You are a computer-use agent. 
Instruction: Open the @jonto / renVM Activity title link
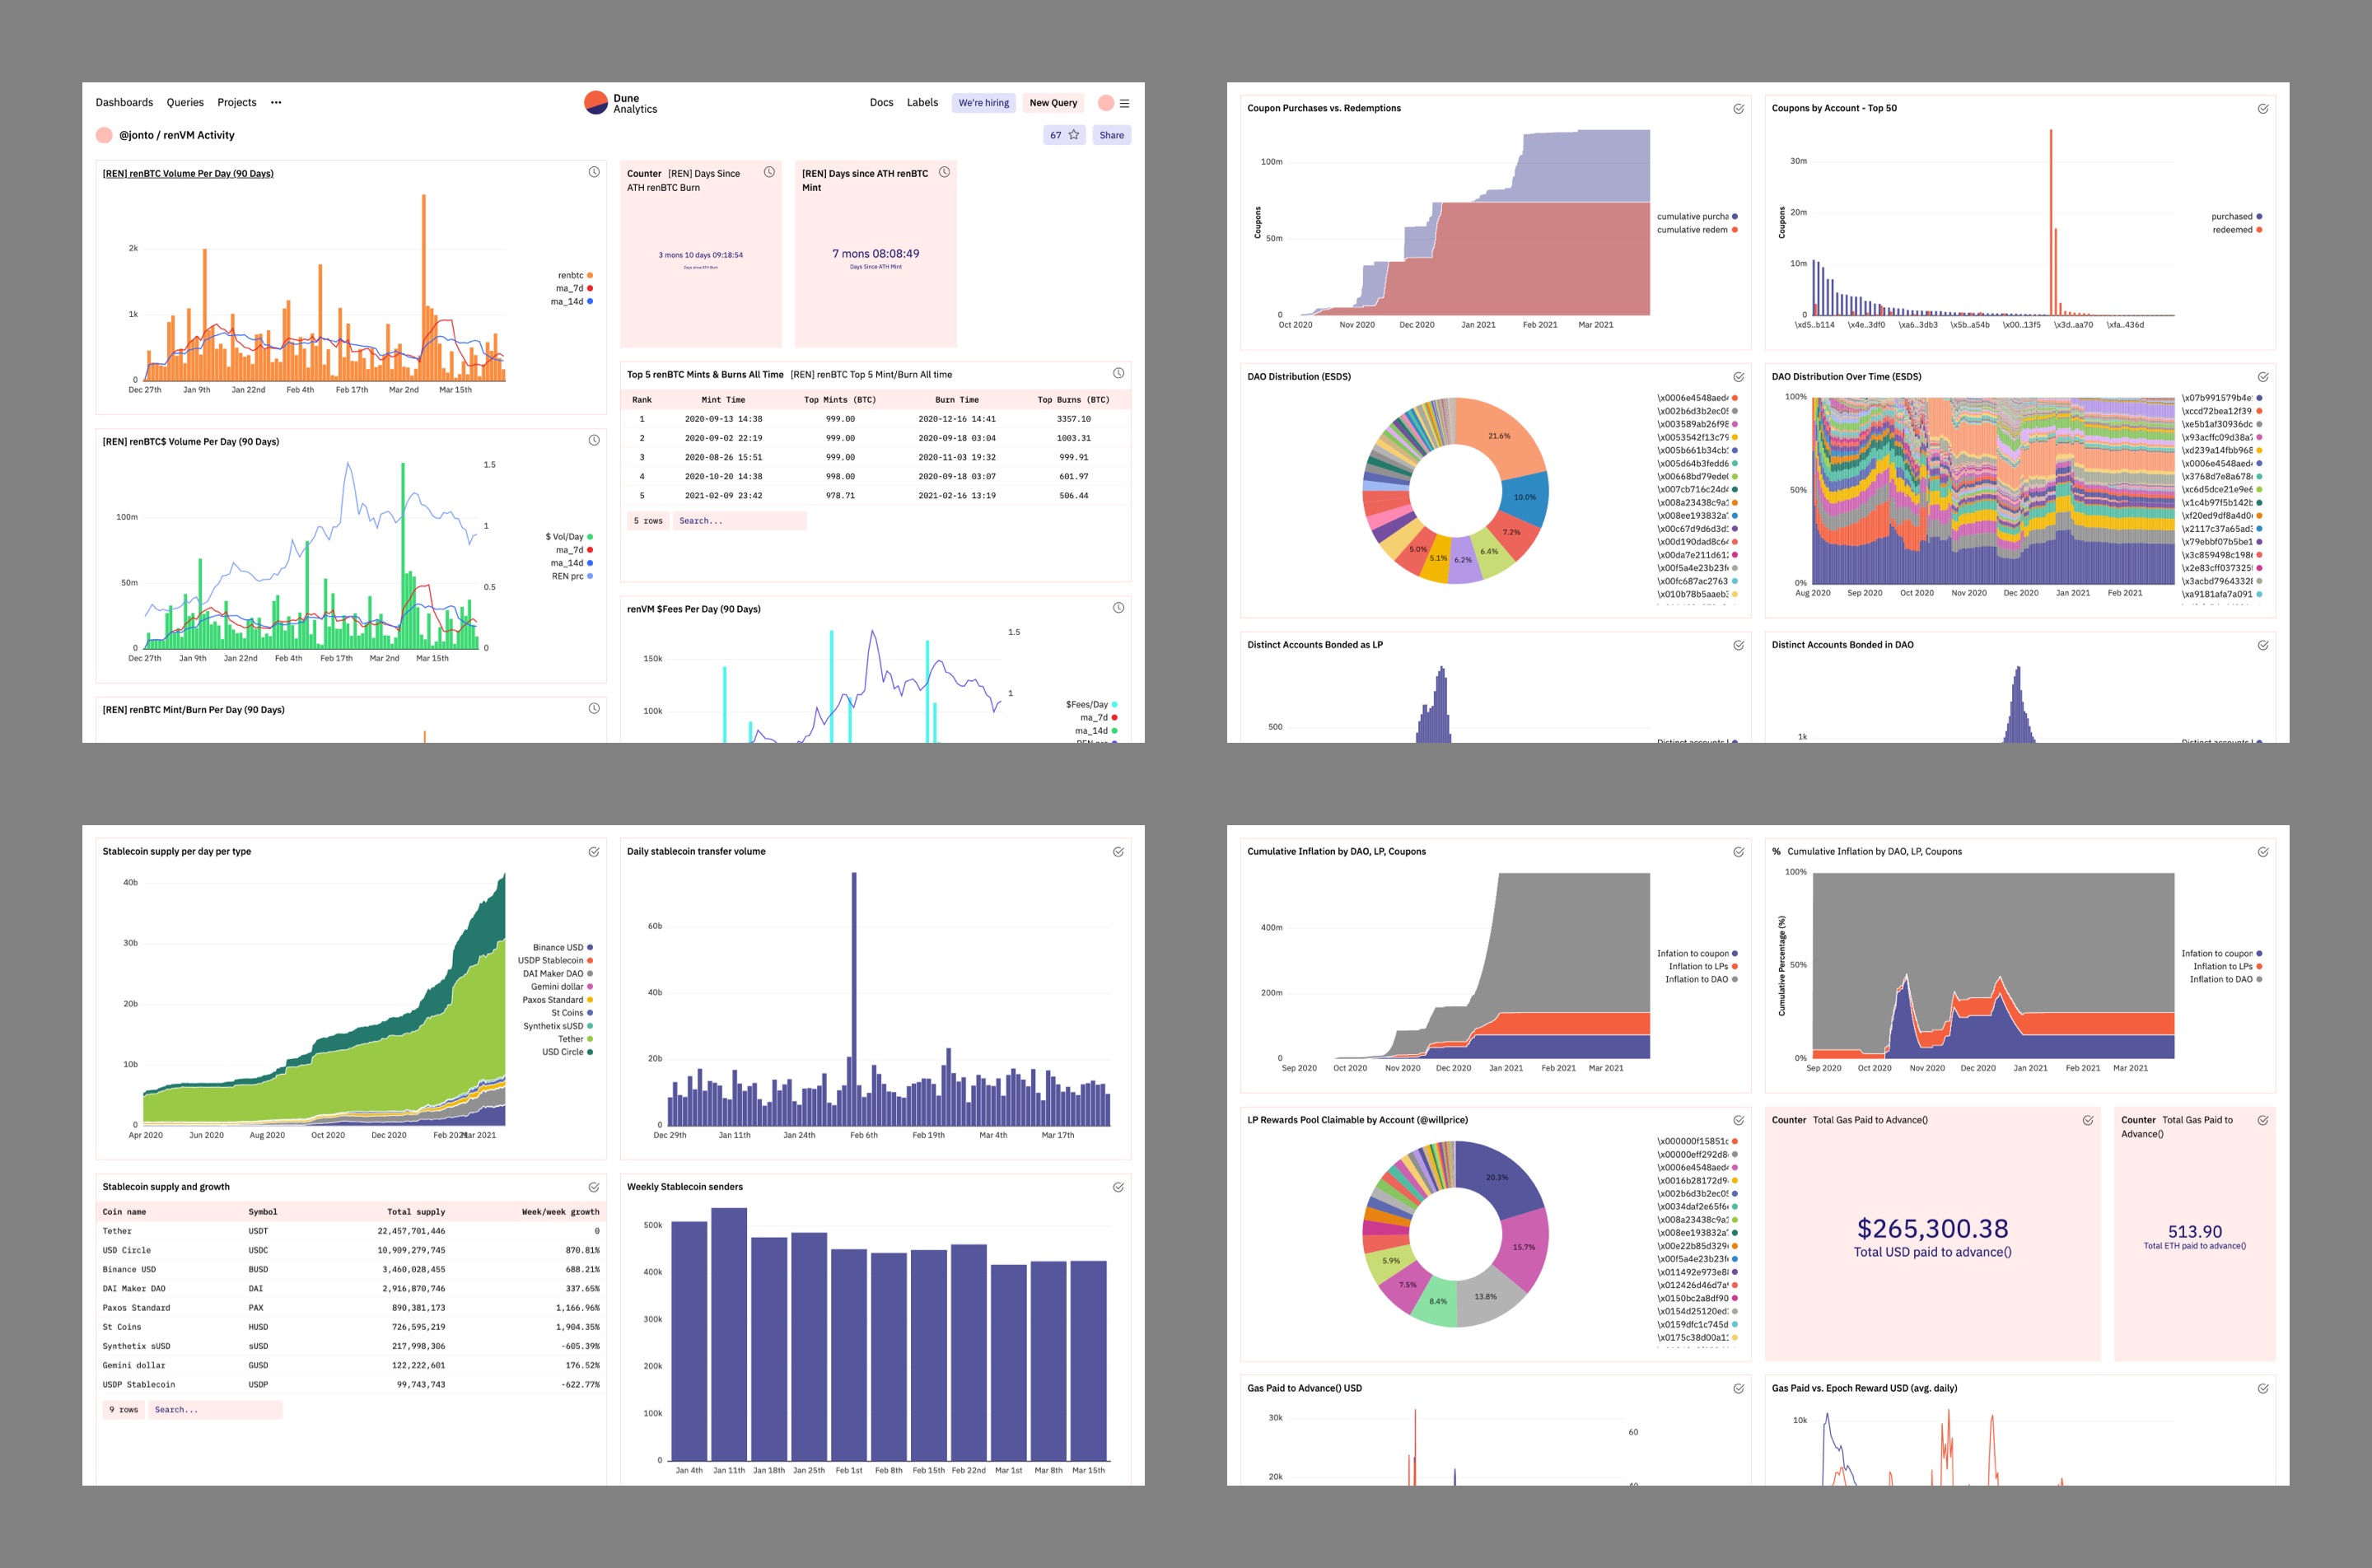(177, 135)
